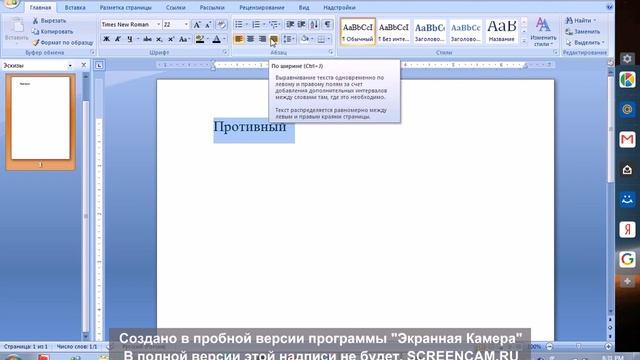The height and width of the screenshot is (360, 640).
Task: Open the Рецензирование ribbon tab
Action: point(262,7)
